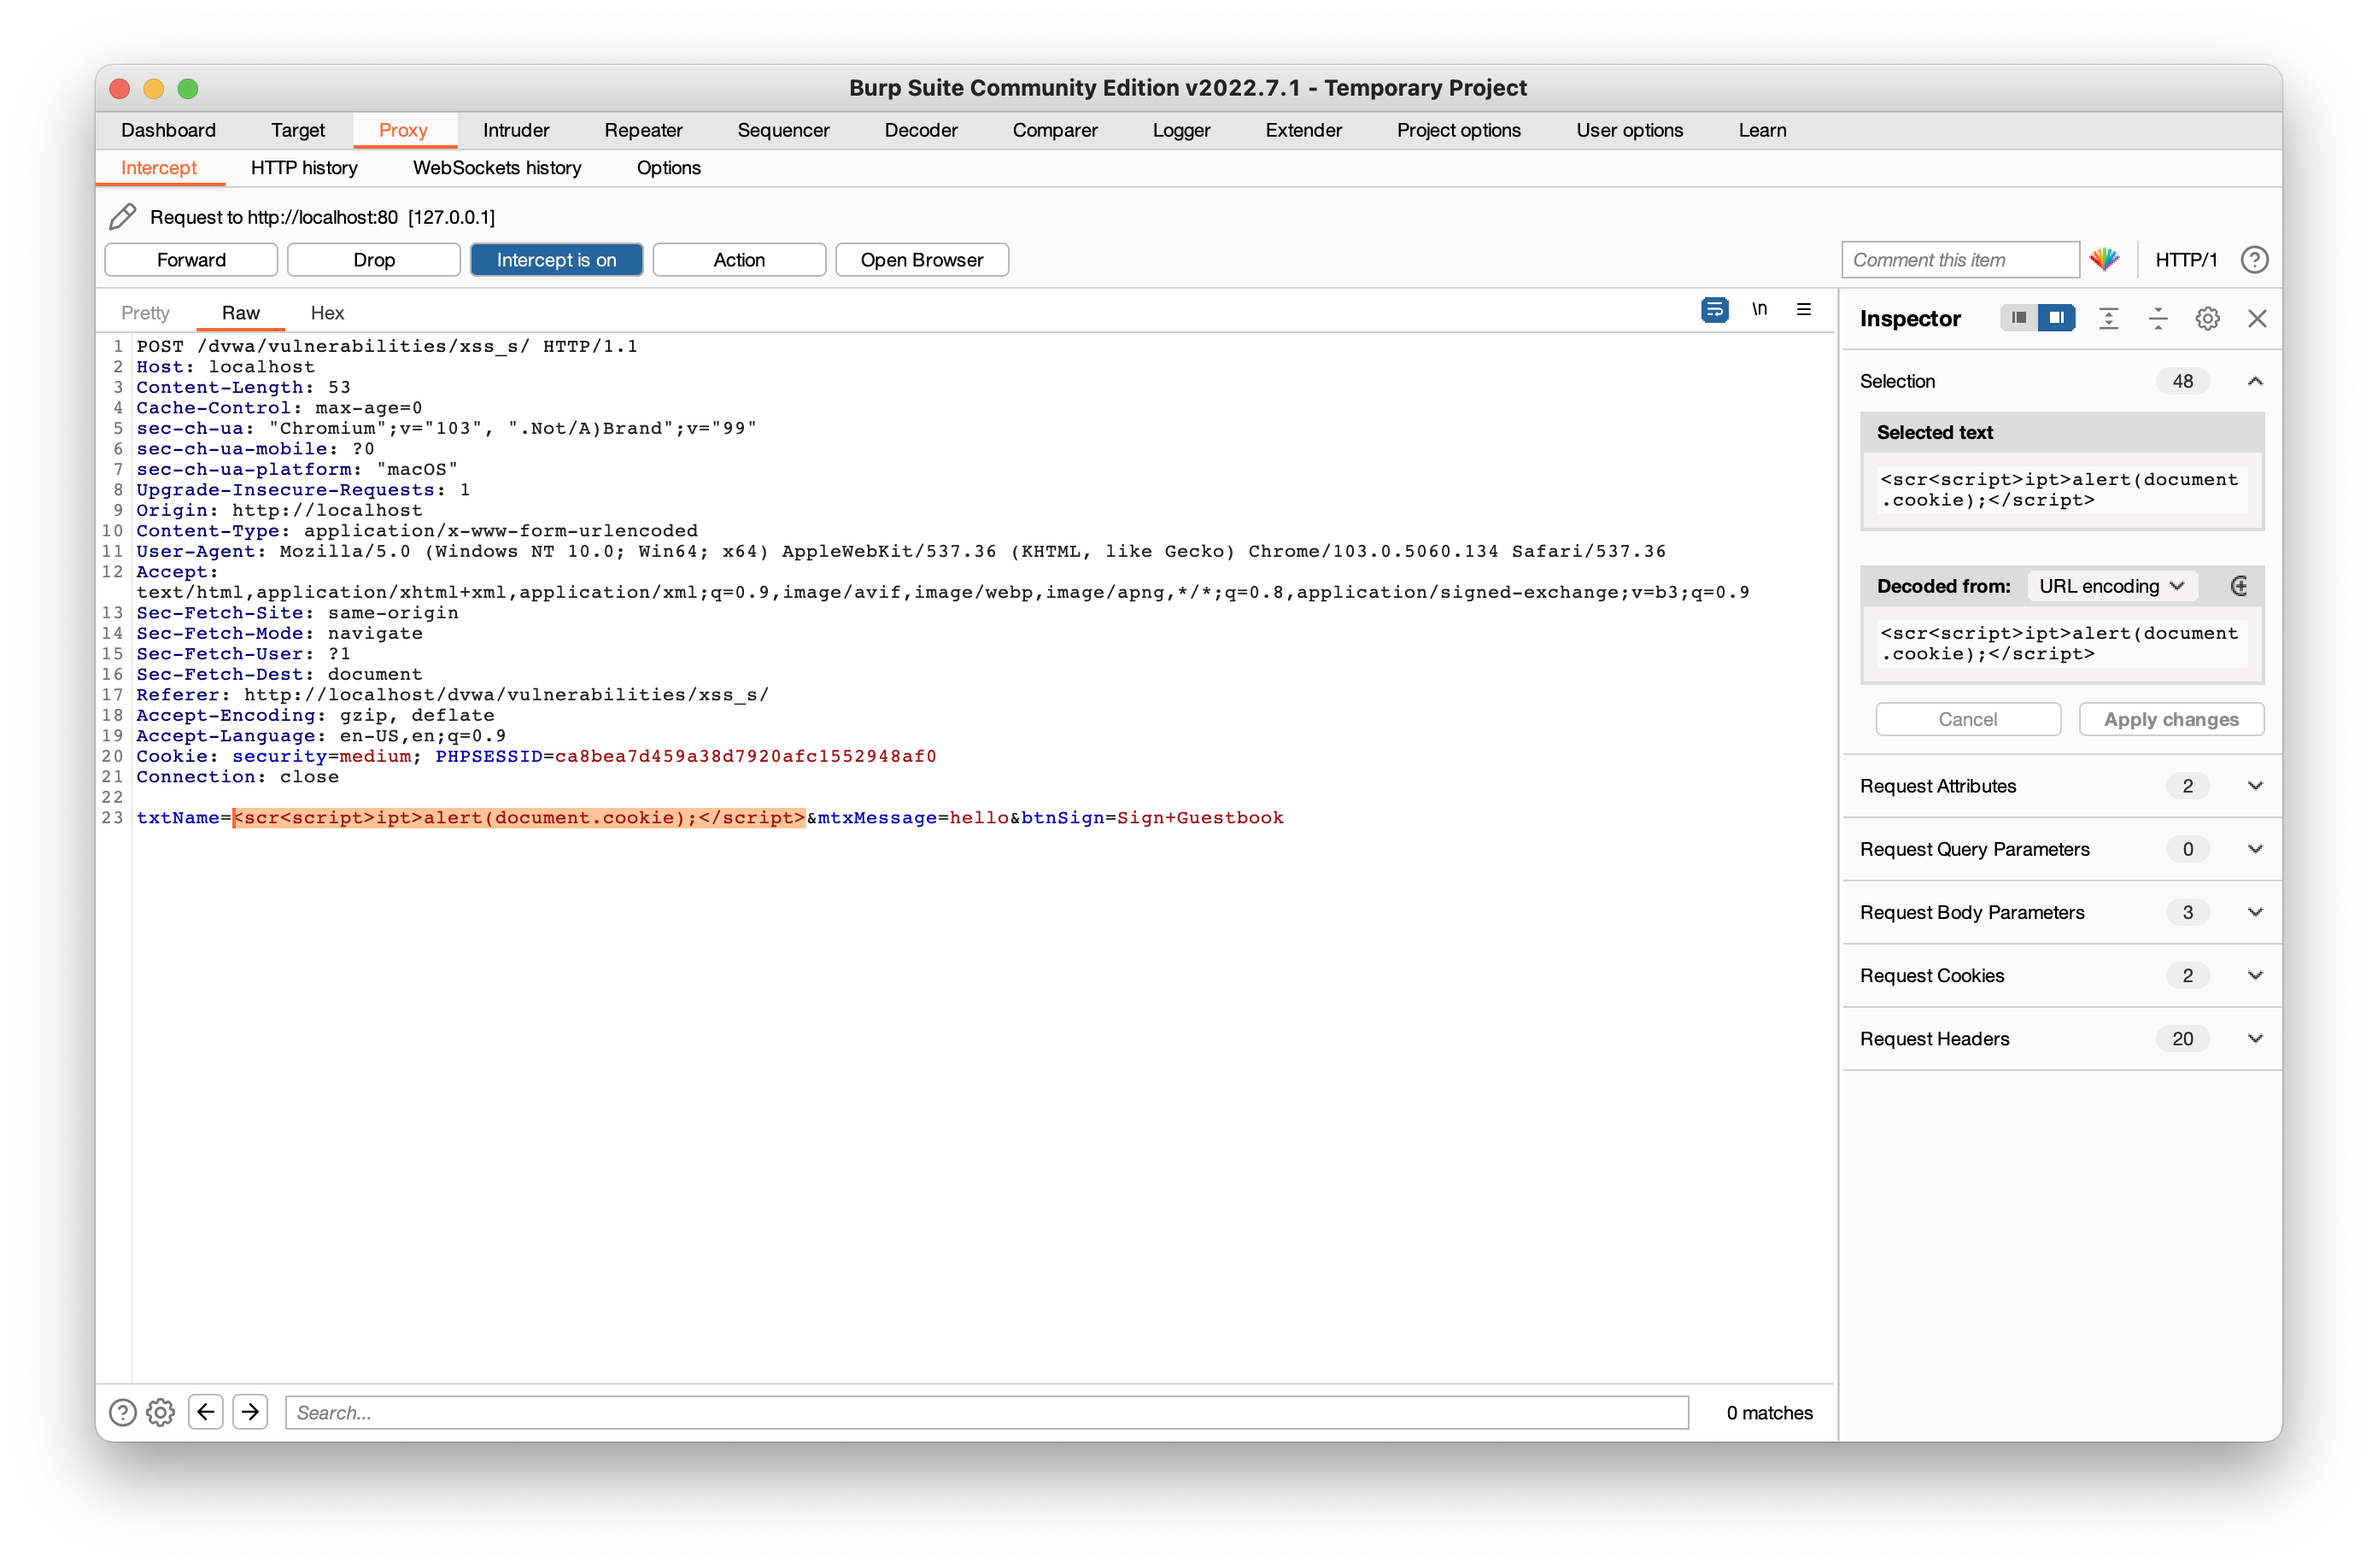
Task: Switch Inspector to right docked layout
Action: [x=2056, y=318]
